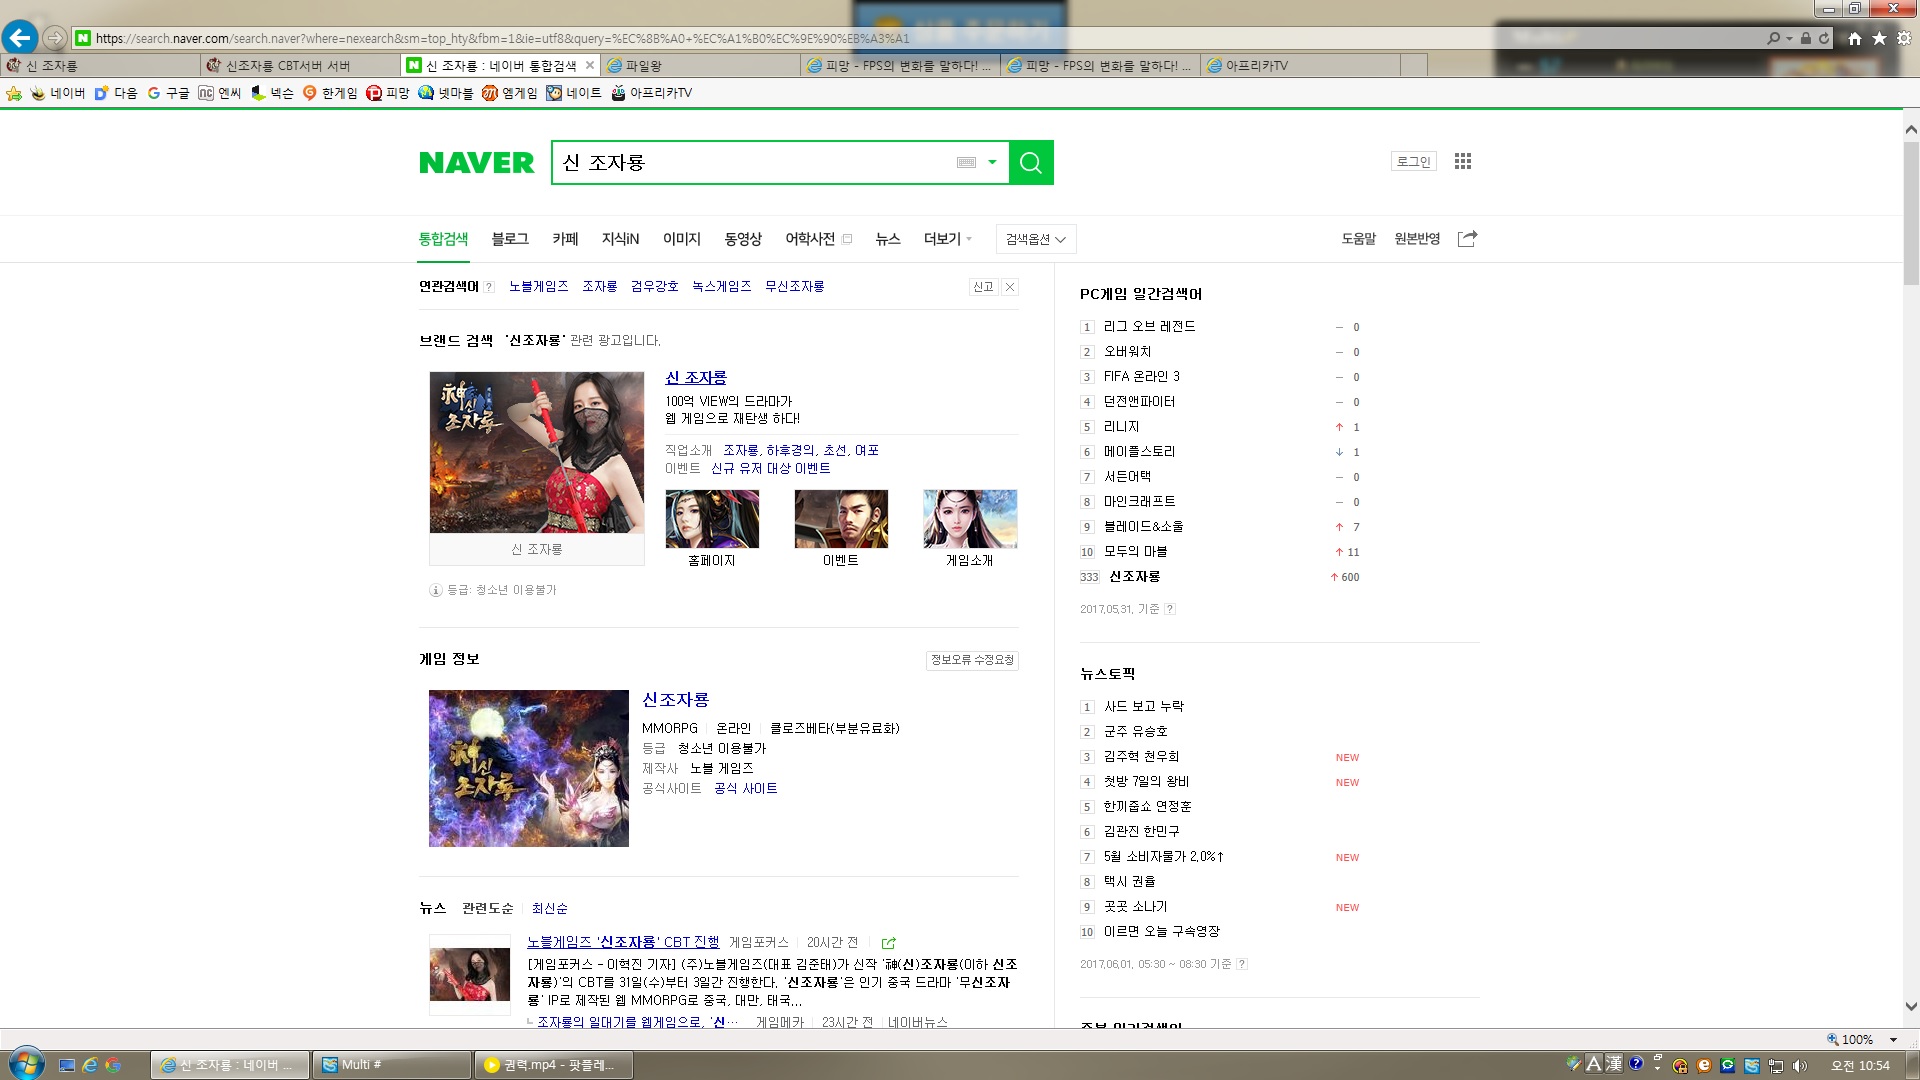Open favorites star icon in browser toolbar
This screenshot has width=1920, height=1080.
pos(1879,38)
